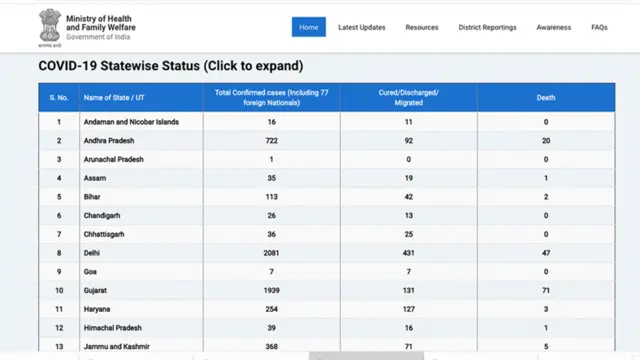Click Delhi confirmed cases value 2081
The height and width of the screenshot is (360, 640).
(271, 253)
